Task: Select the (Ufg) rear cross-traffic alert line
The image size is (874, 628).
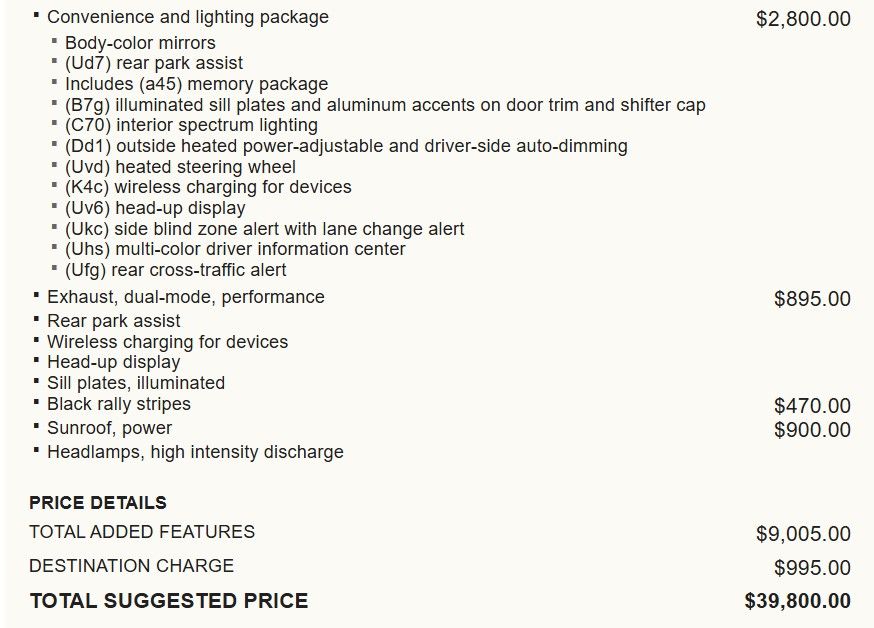Action: pyautogui.click(x=175, y=270)
